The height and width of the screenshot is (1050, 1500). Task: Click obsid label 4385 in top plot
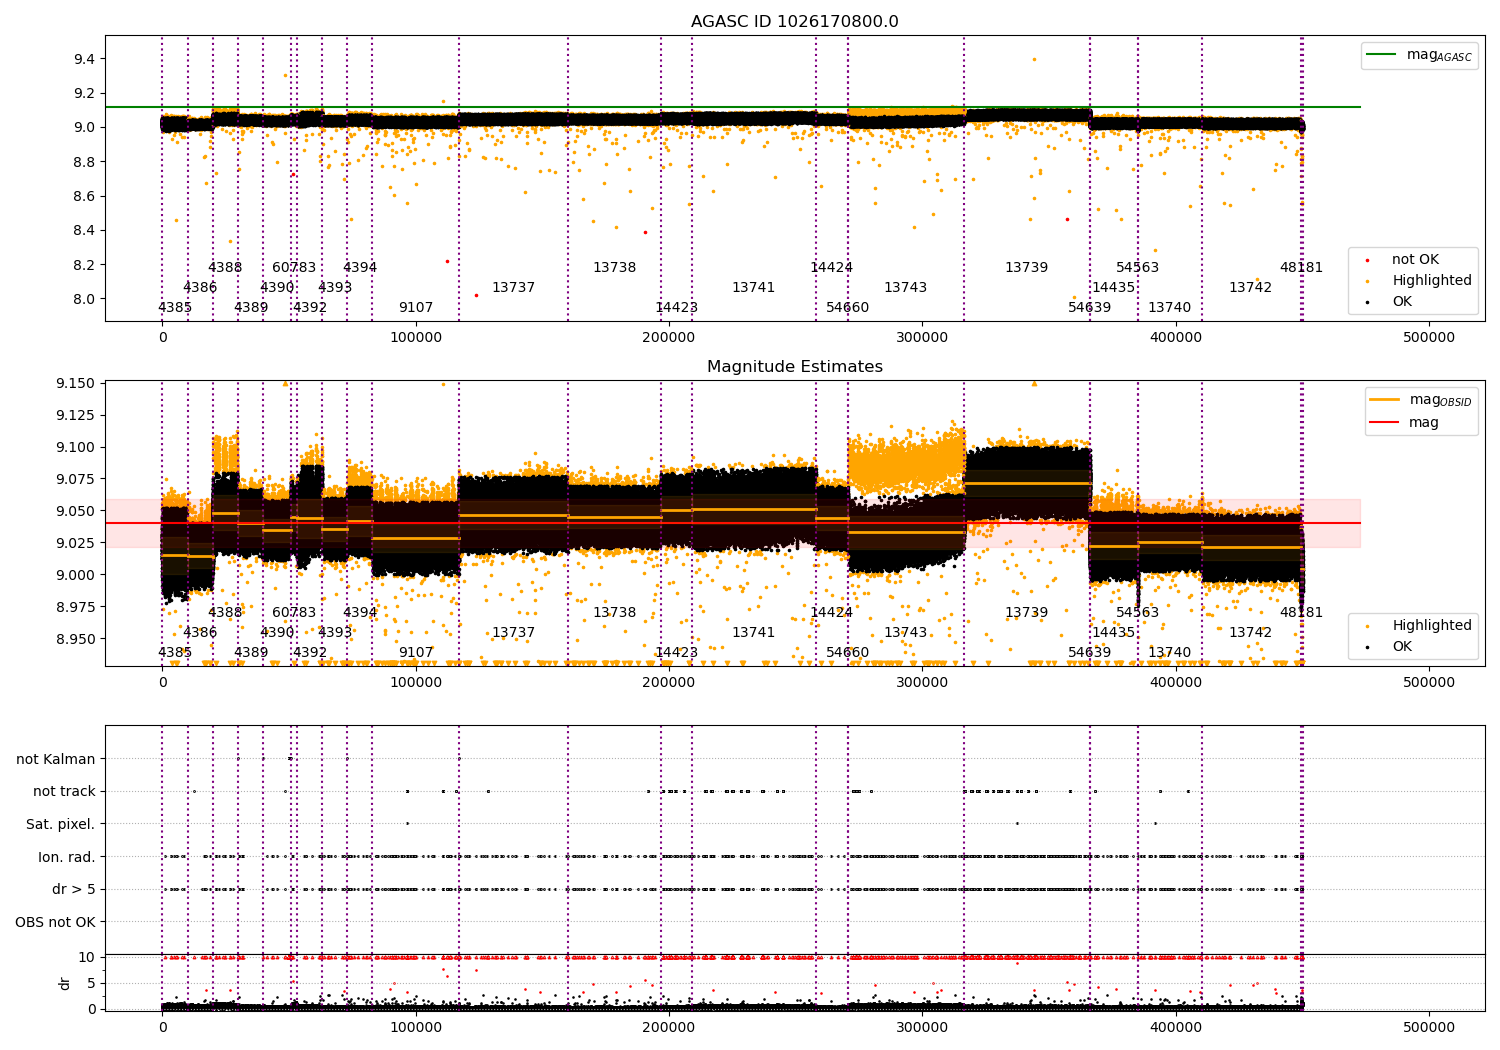(x=175, y=308)
